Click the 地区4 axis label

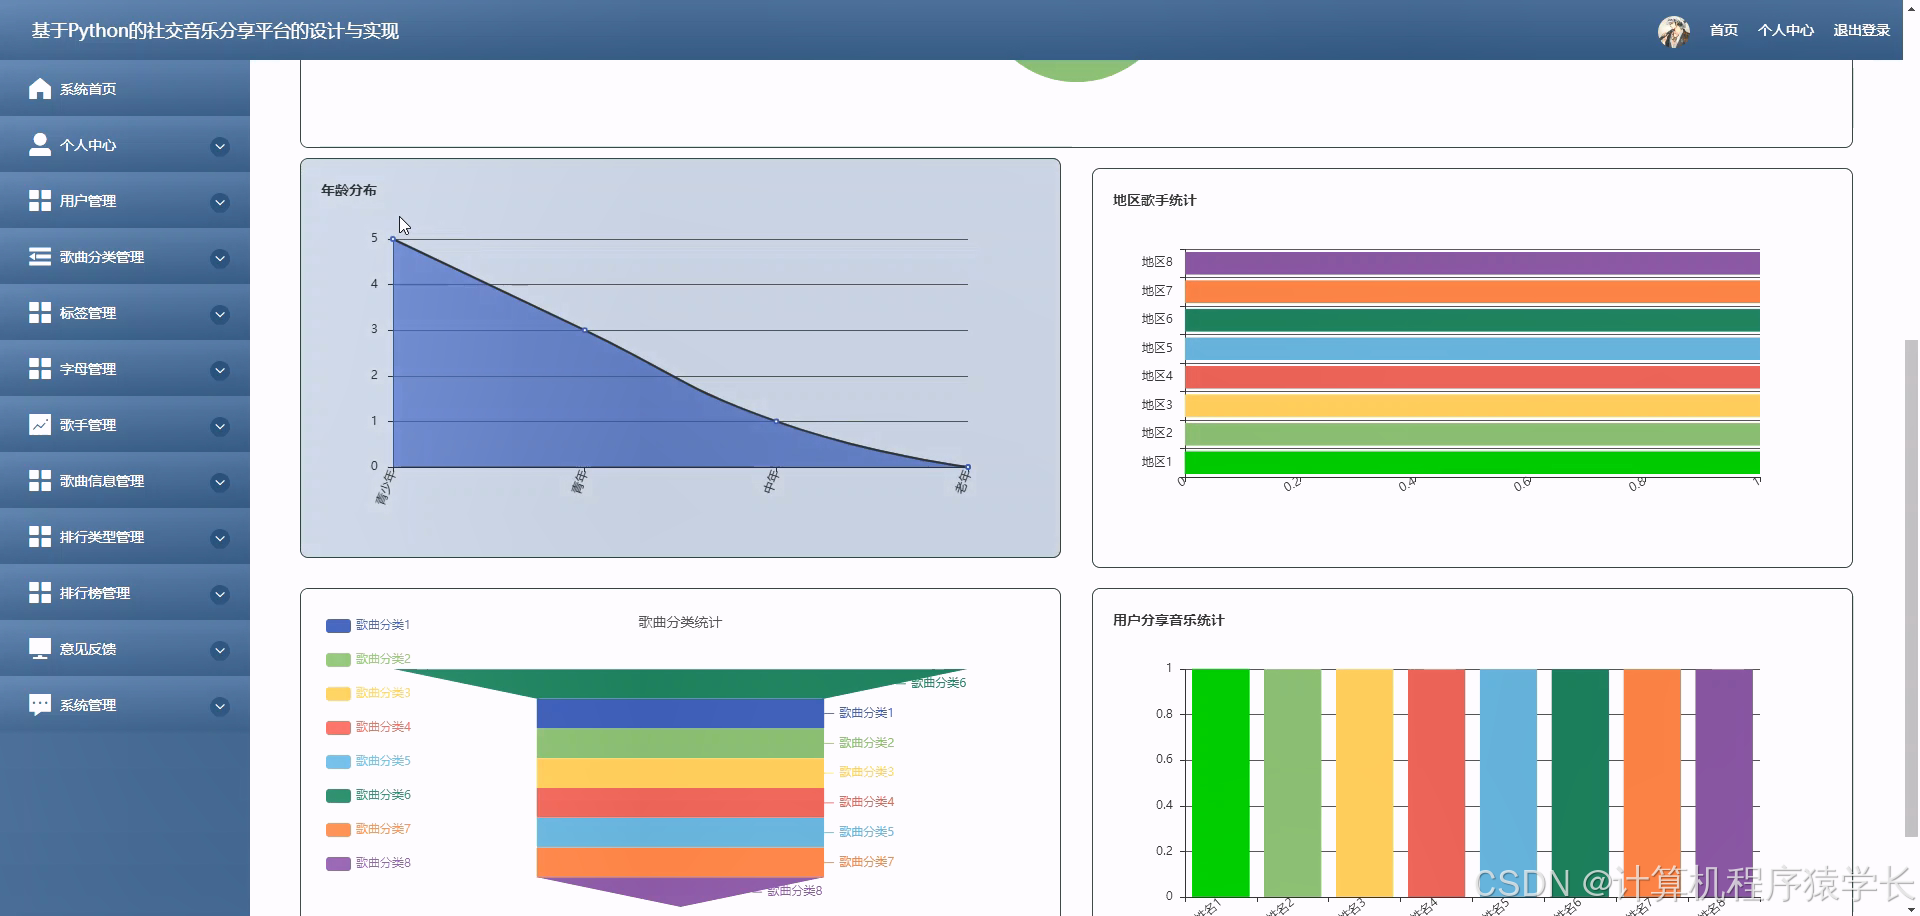(x=1157, y=376)
